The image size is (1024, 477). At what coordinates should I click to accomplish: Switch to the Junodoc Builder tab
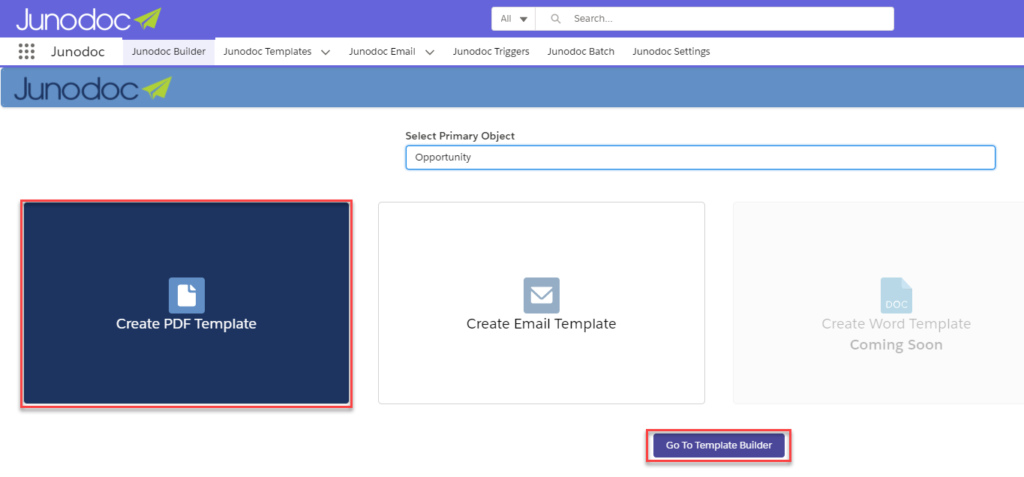[x=168, y=52]
